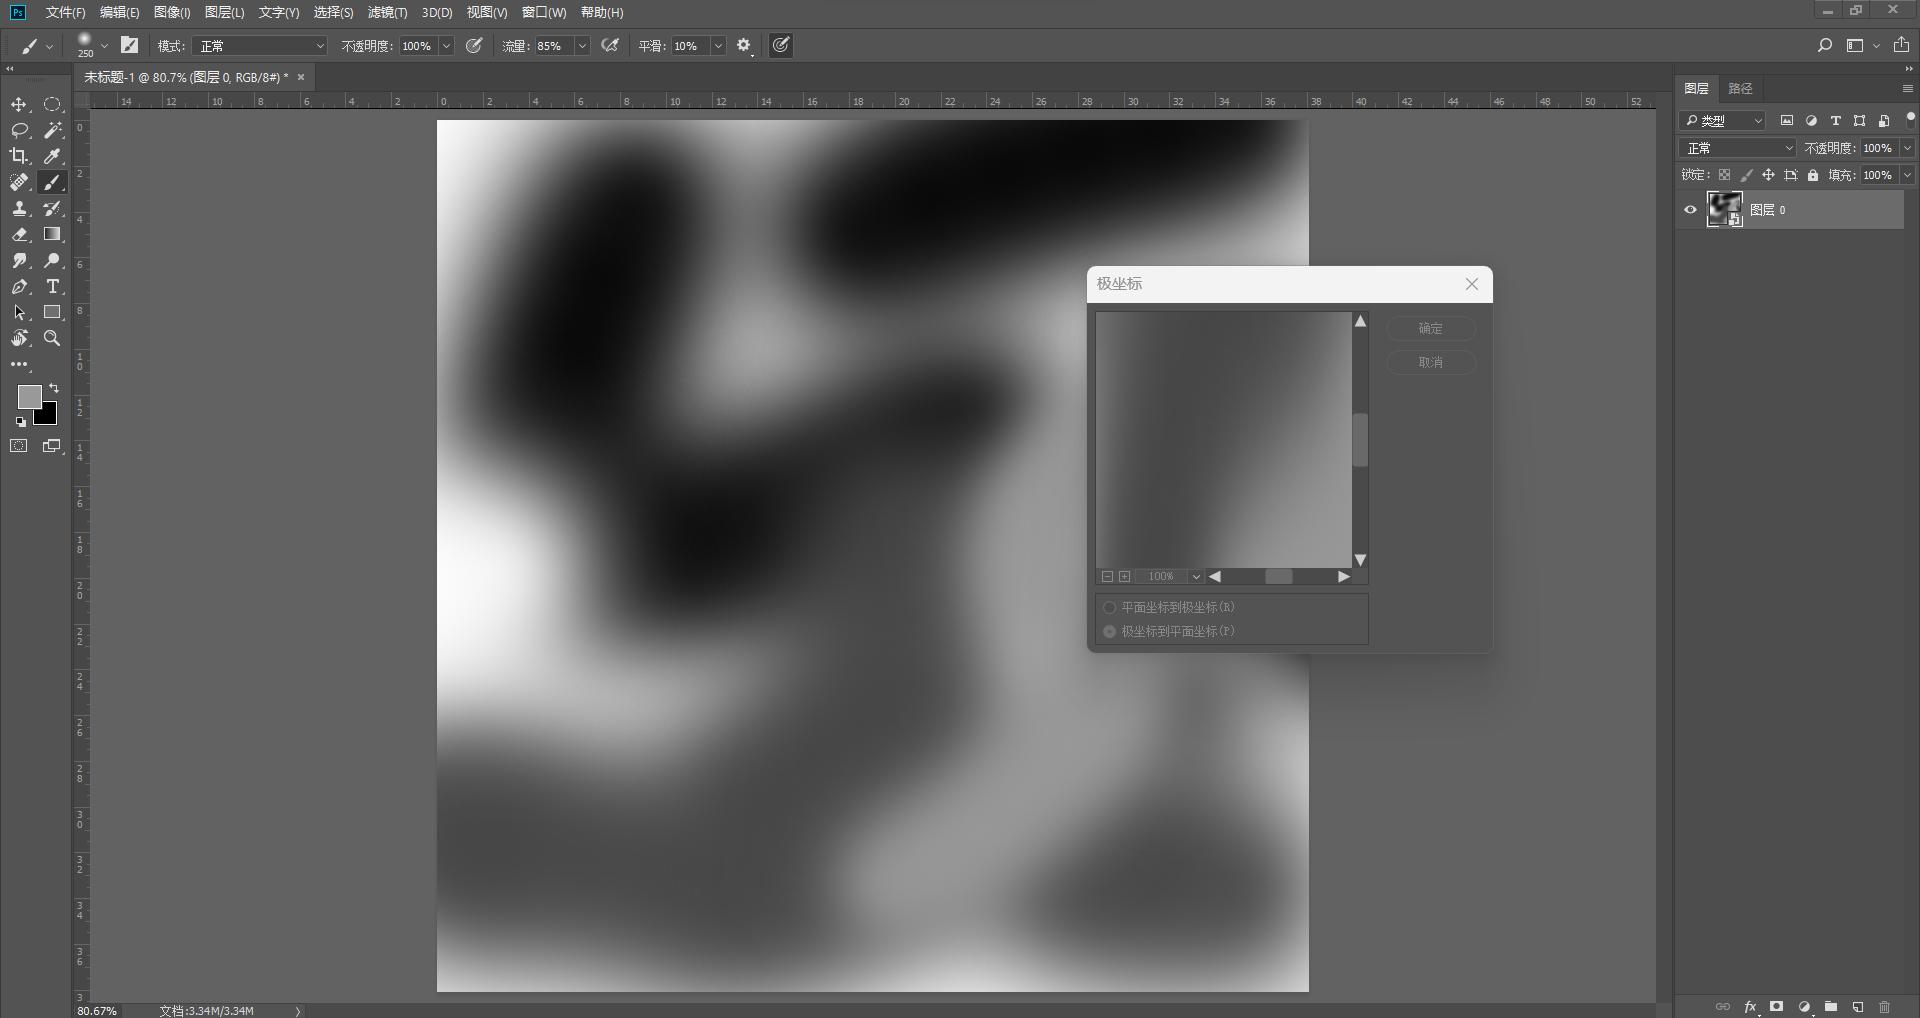1920x1018 pixels.
Task: Reset default foreground and background colors
Action: coord(21,422)
